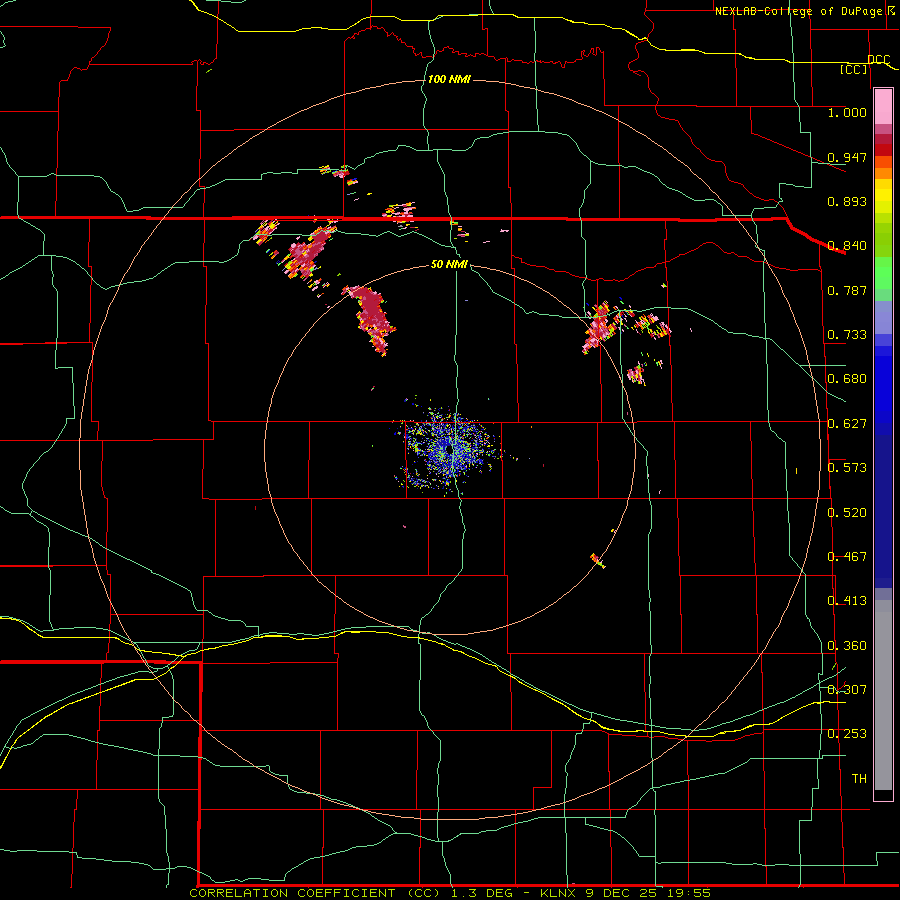Select the 0.520 scale value
The height and width of the screenshot is (900, 900).
tap(847, 513)
